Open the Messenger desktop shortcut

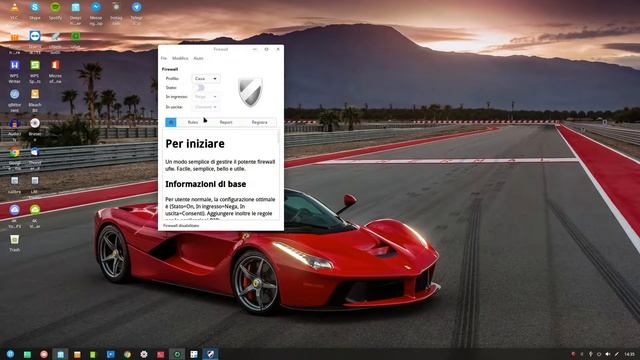pos(96,7)
